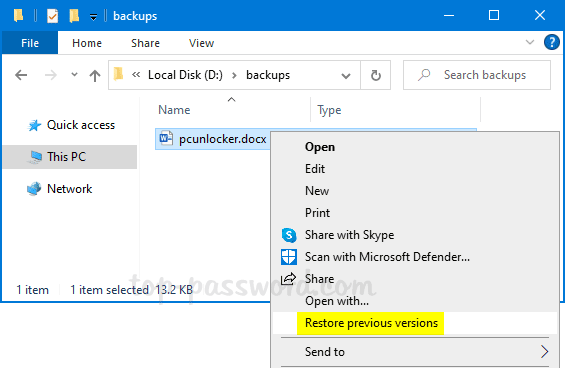Open the address bar history dropdown
Screen dimensions: 565x368
346,75
